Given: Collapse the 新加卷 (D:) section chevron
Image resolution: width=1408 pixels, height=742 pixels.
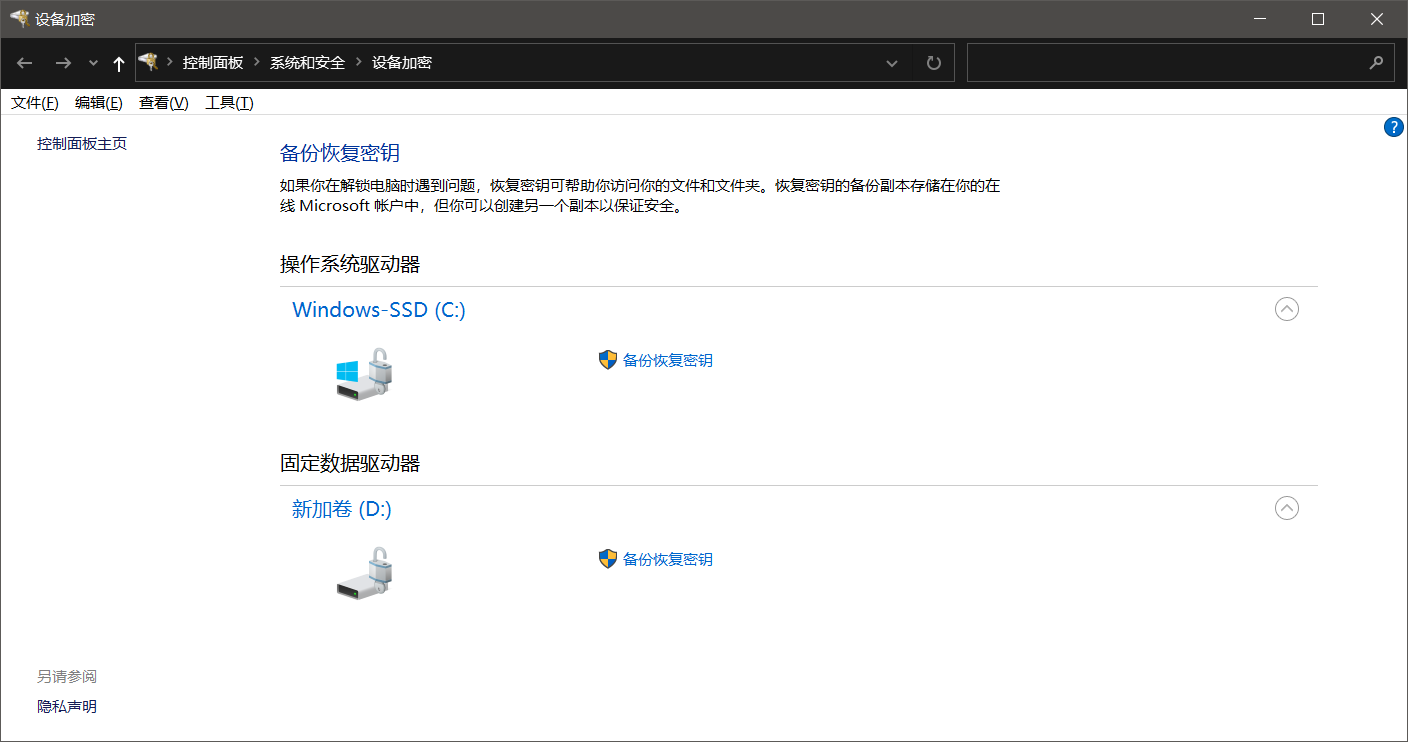Looking at the screenshot, I should (x=1287, y=508).
